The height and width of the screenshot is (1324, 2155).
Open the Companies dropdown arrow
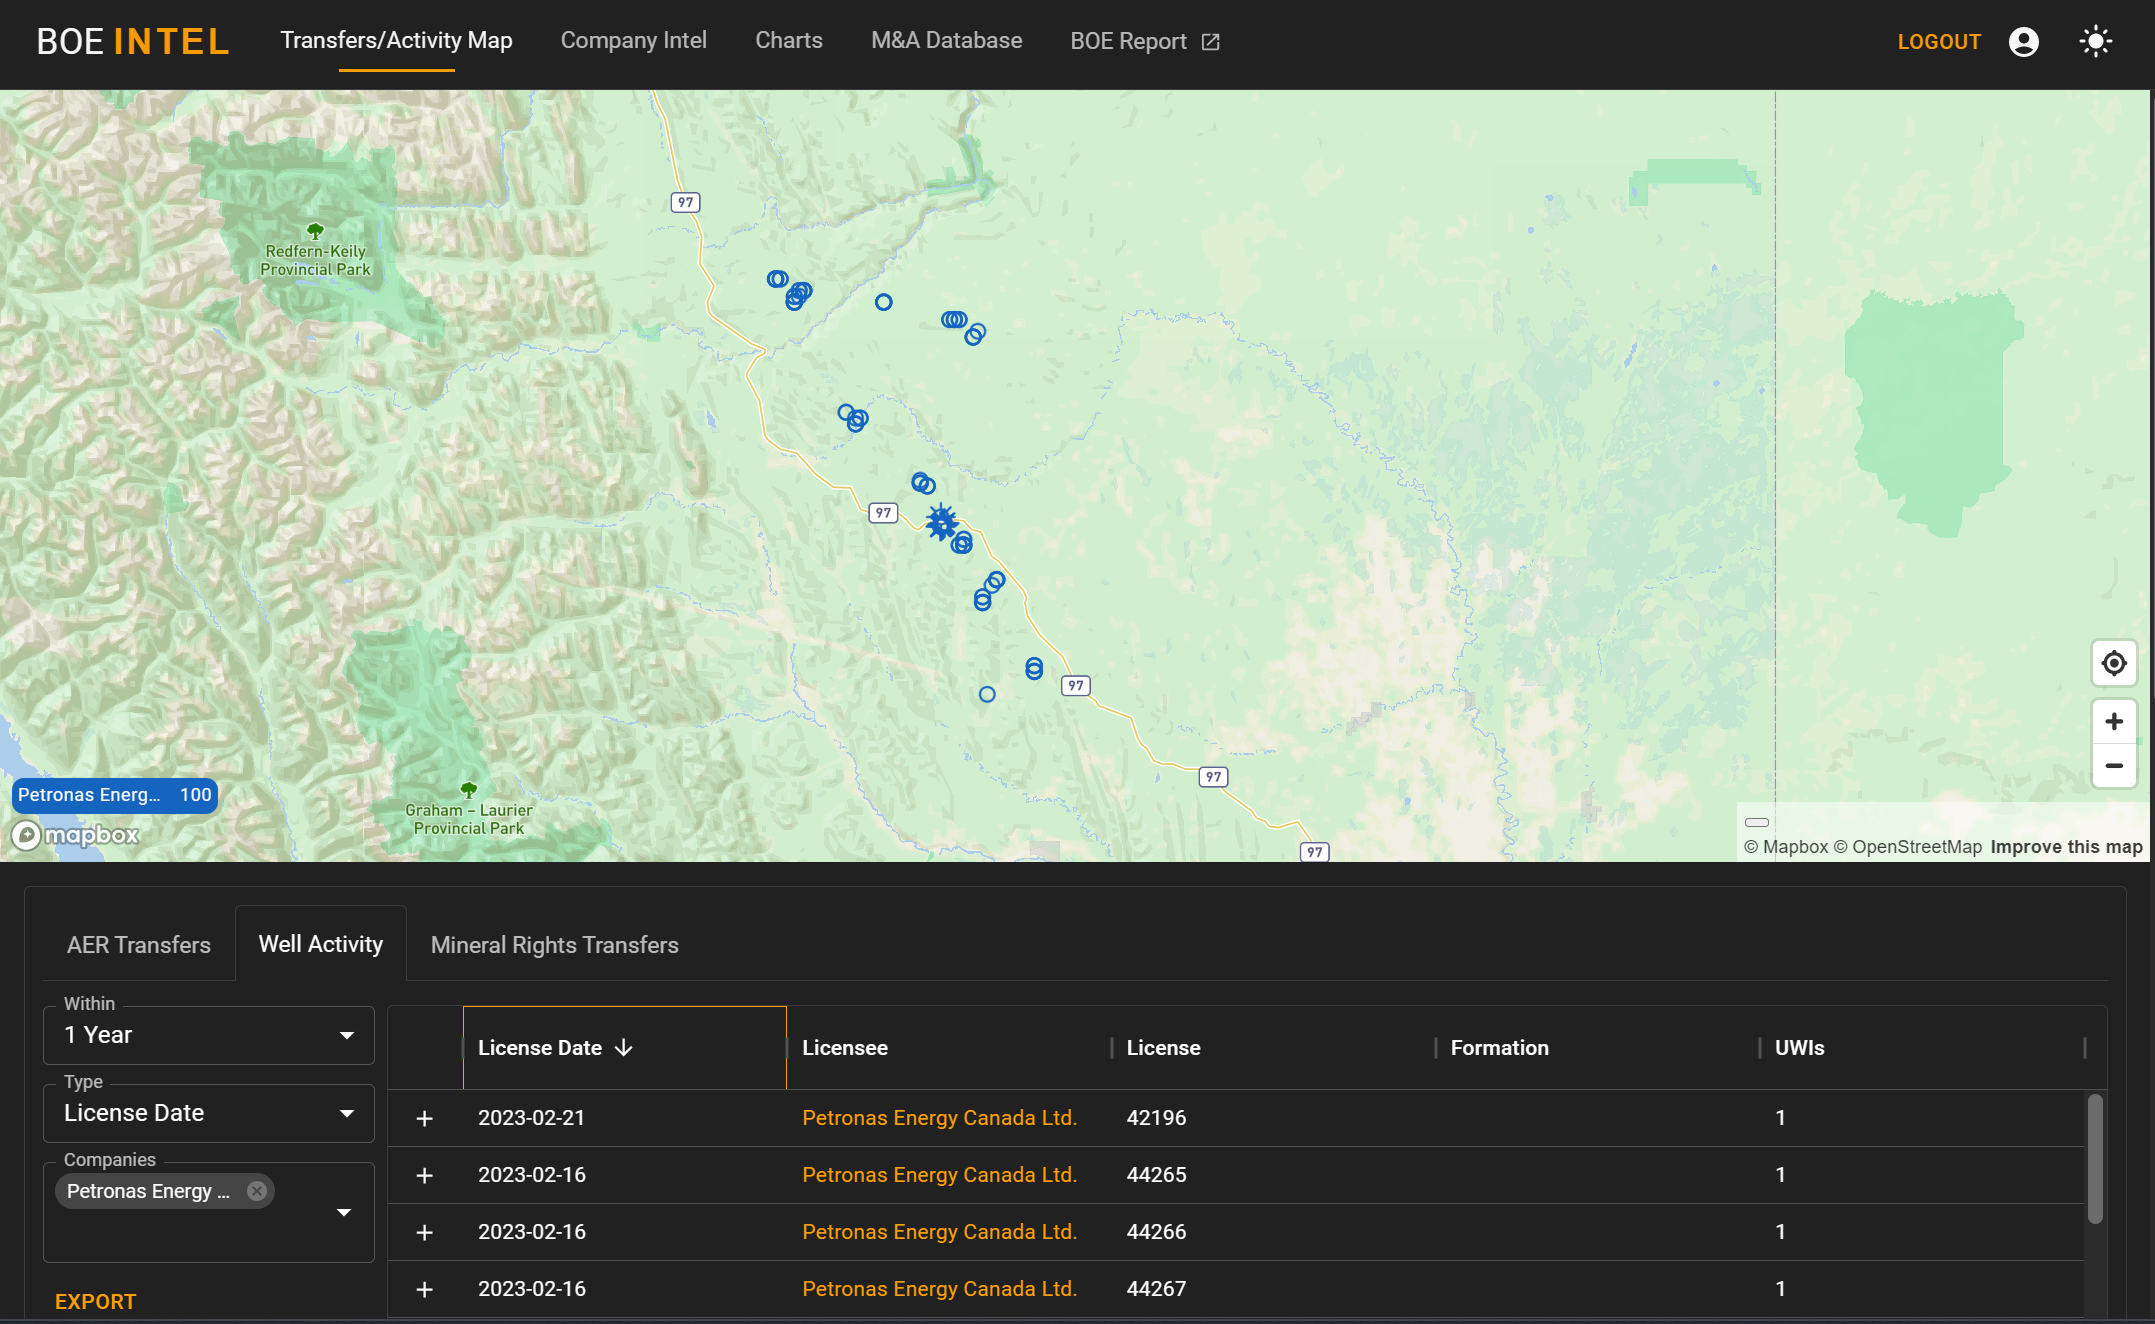click(344, 1212)
